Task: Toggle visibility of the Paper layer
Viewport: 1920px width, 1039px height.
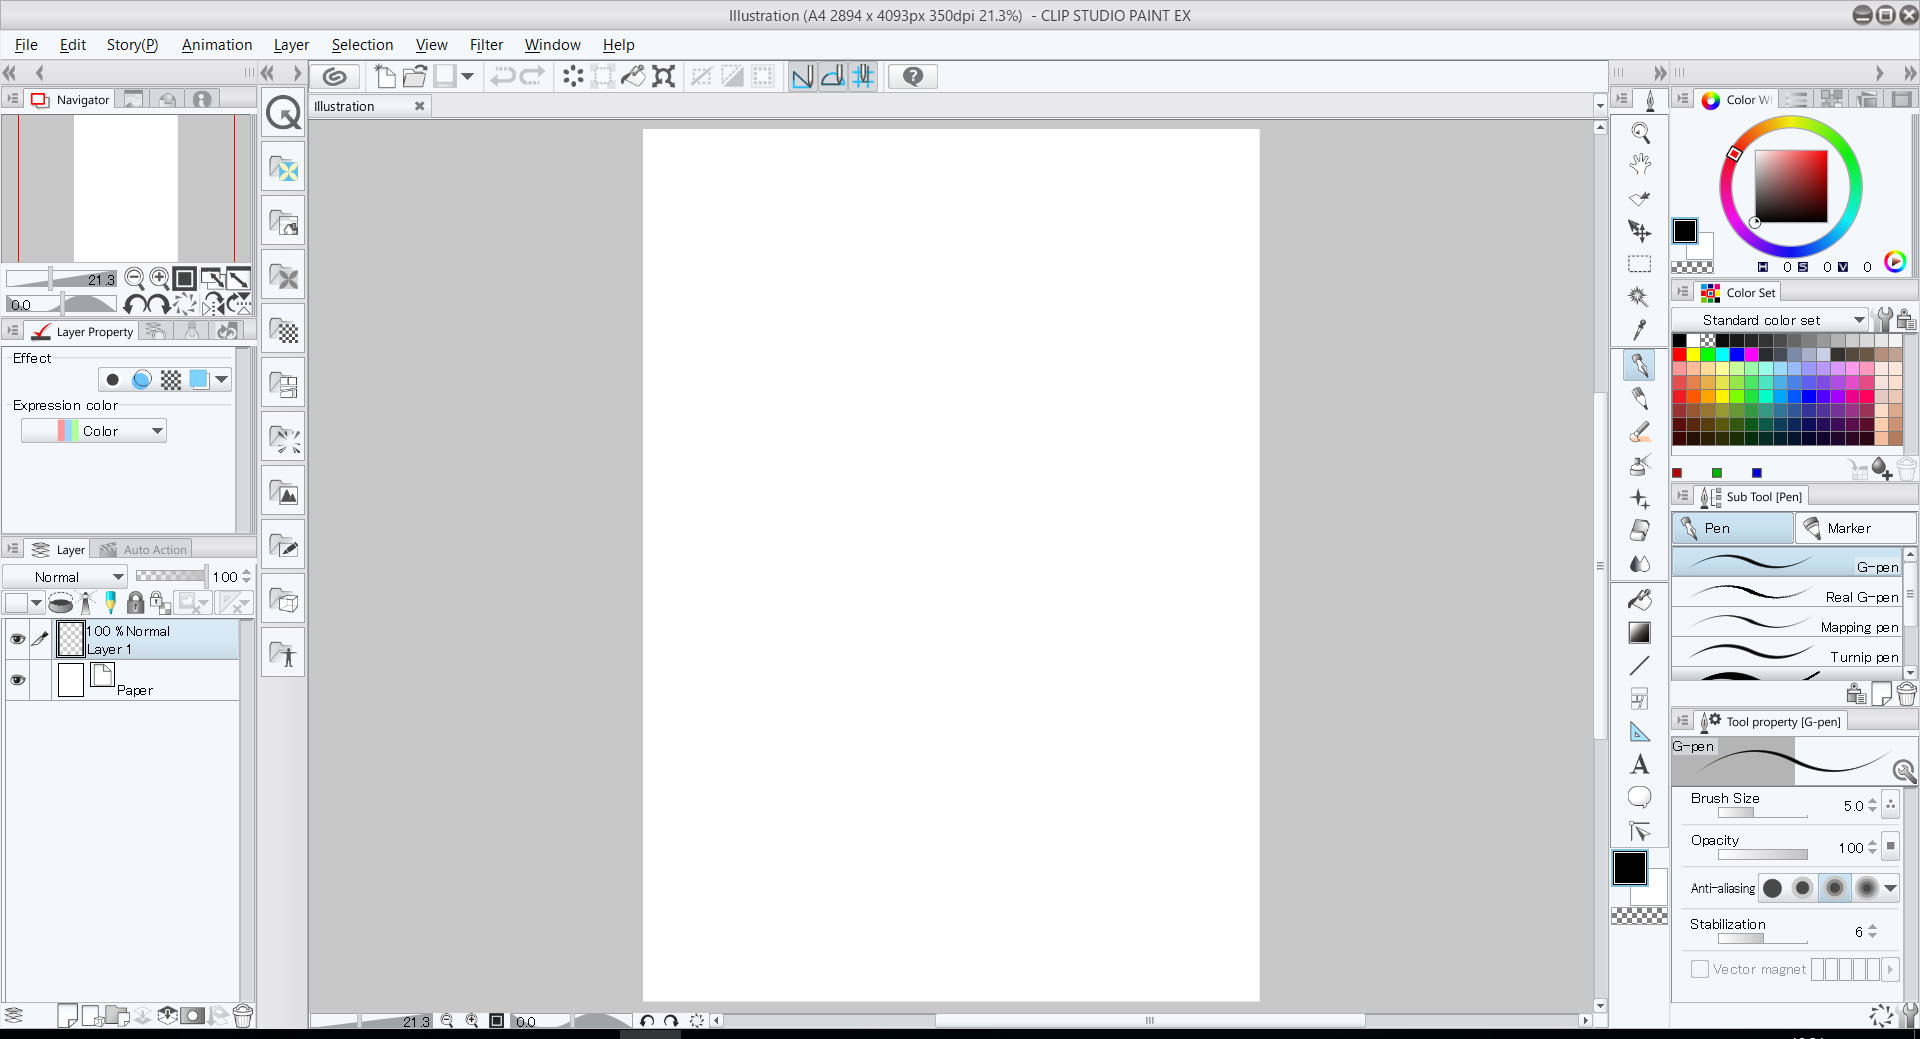Action: [17, 680]
